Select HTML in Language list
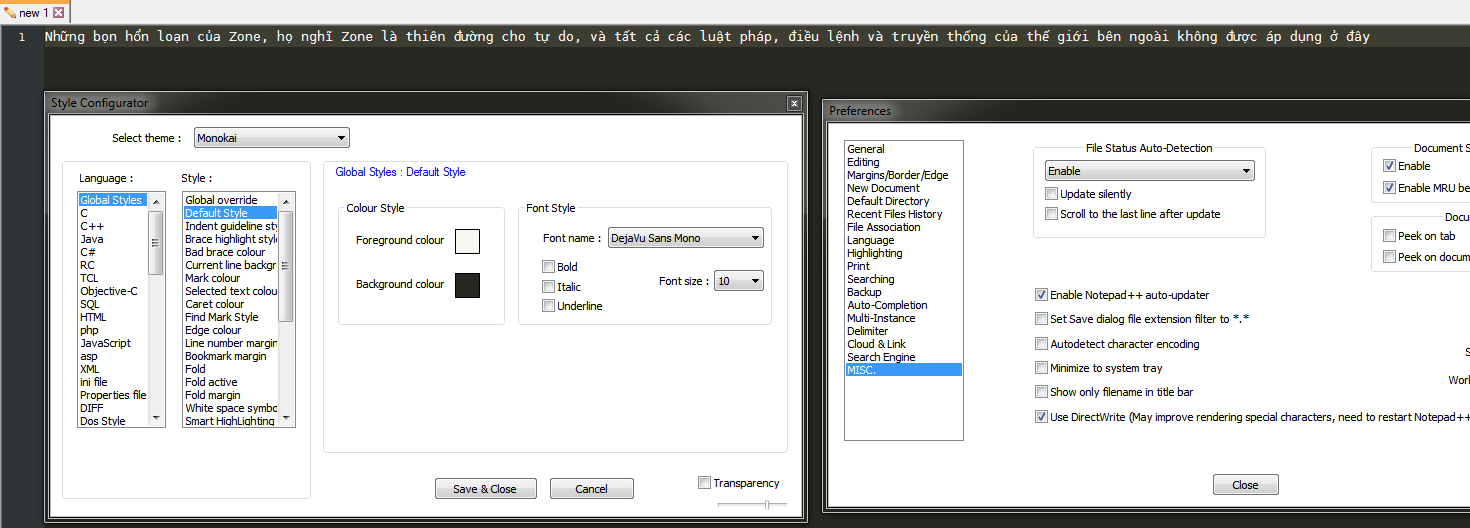1470x528 pixels. [93, 317]
